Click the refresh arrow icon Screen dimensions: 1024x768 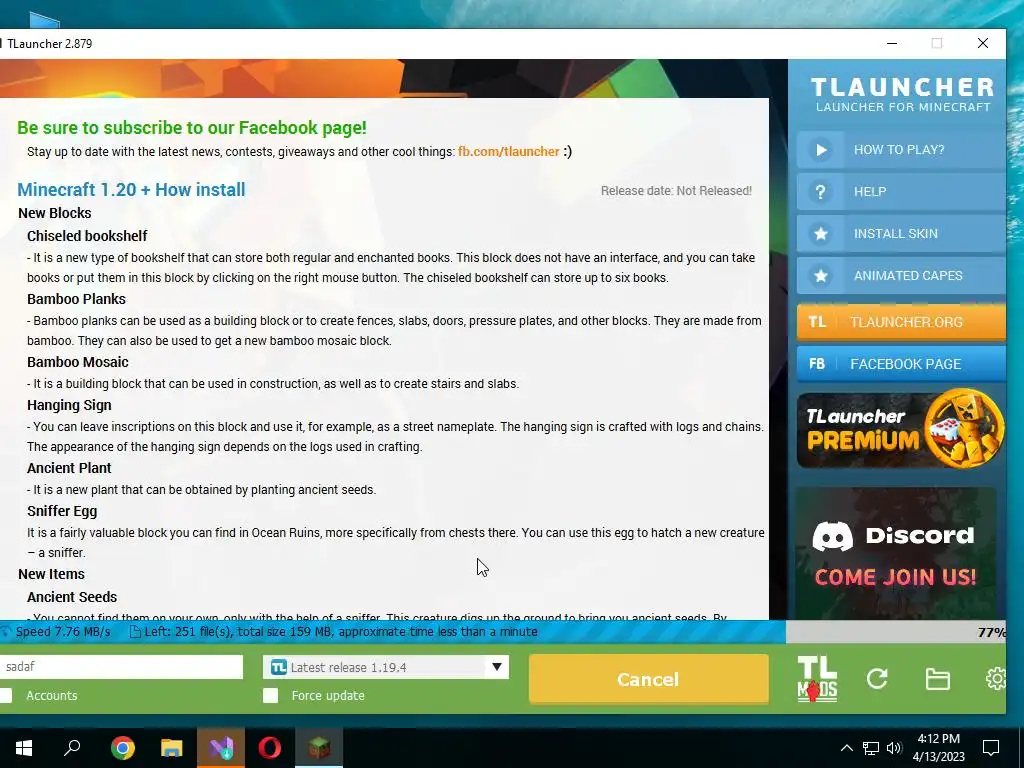(x=877, y=679)
